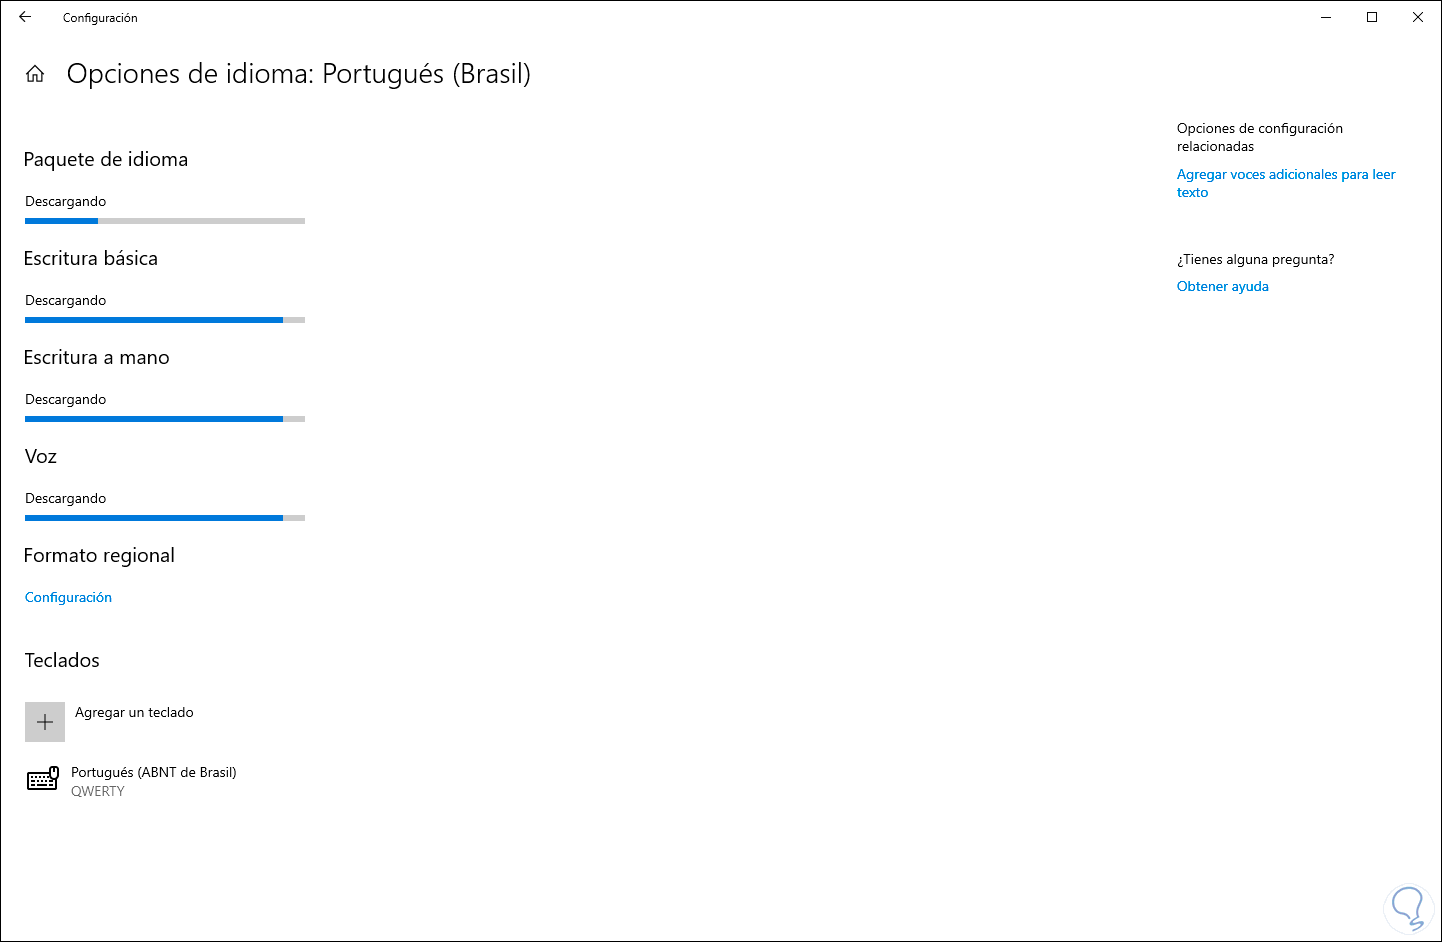Click the Voz download progress bar
1442x942 pixels.
(x=165, y=518)
